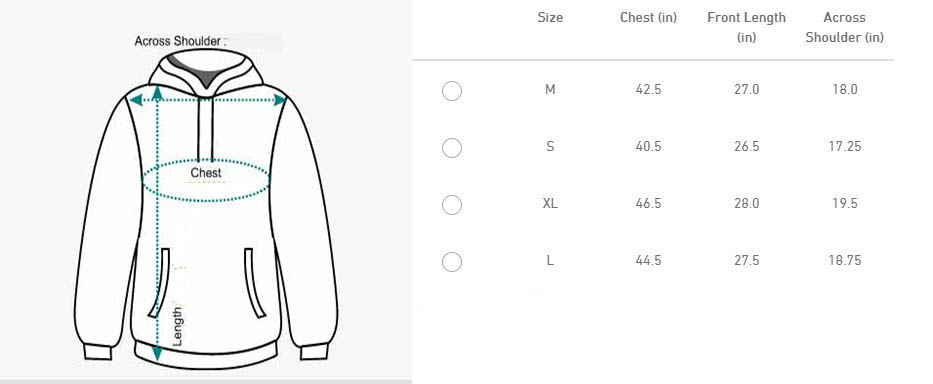Click the 18.75 shoulder value for size L
The width and height of the screenshot is (933, 384).
[844, 260]
